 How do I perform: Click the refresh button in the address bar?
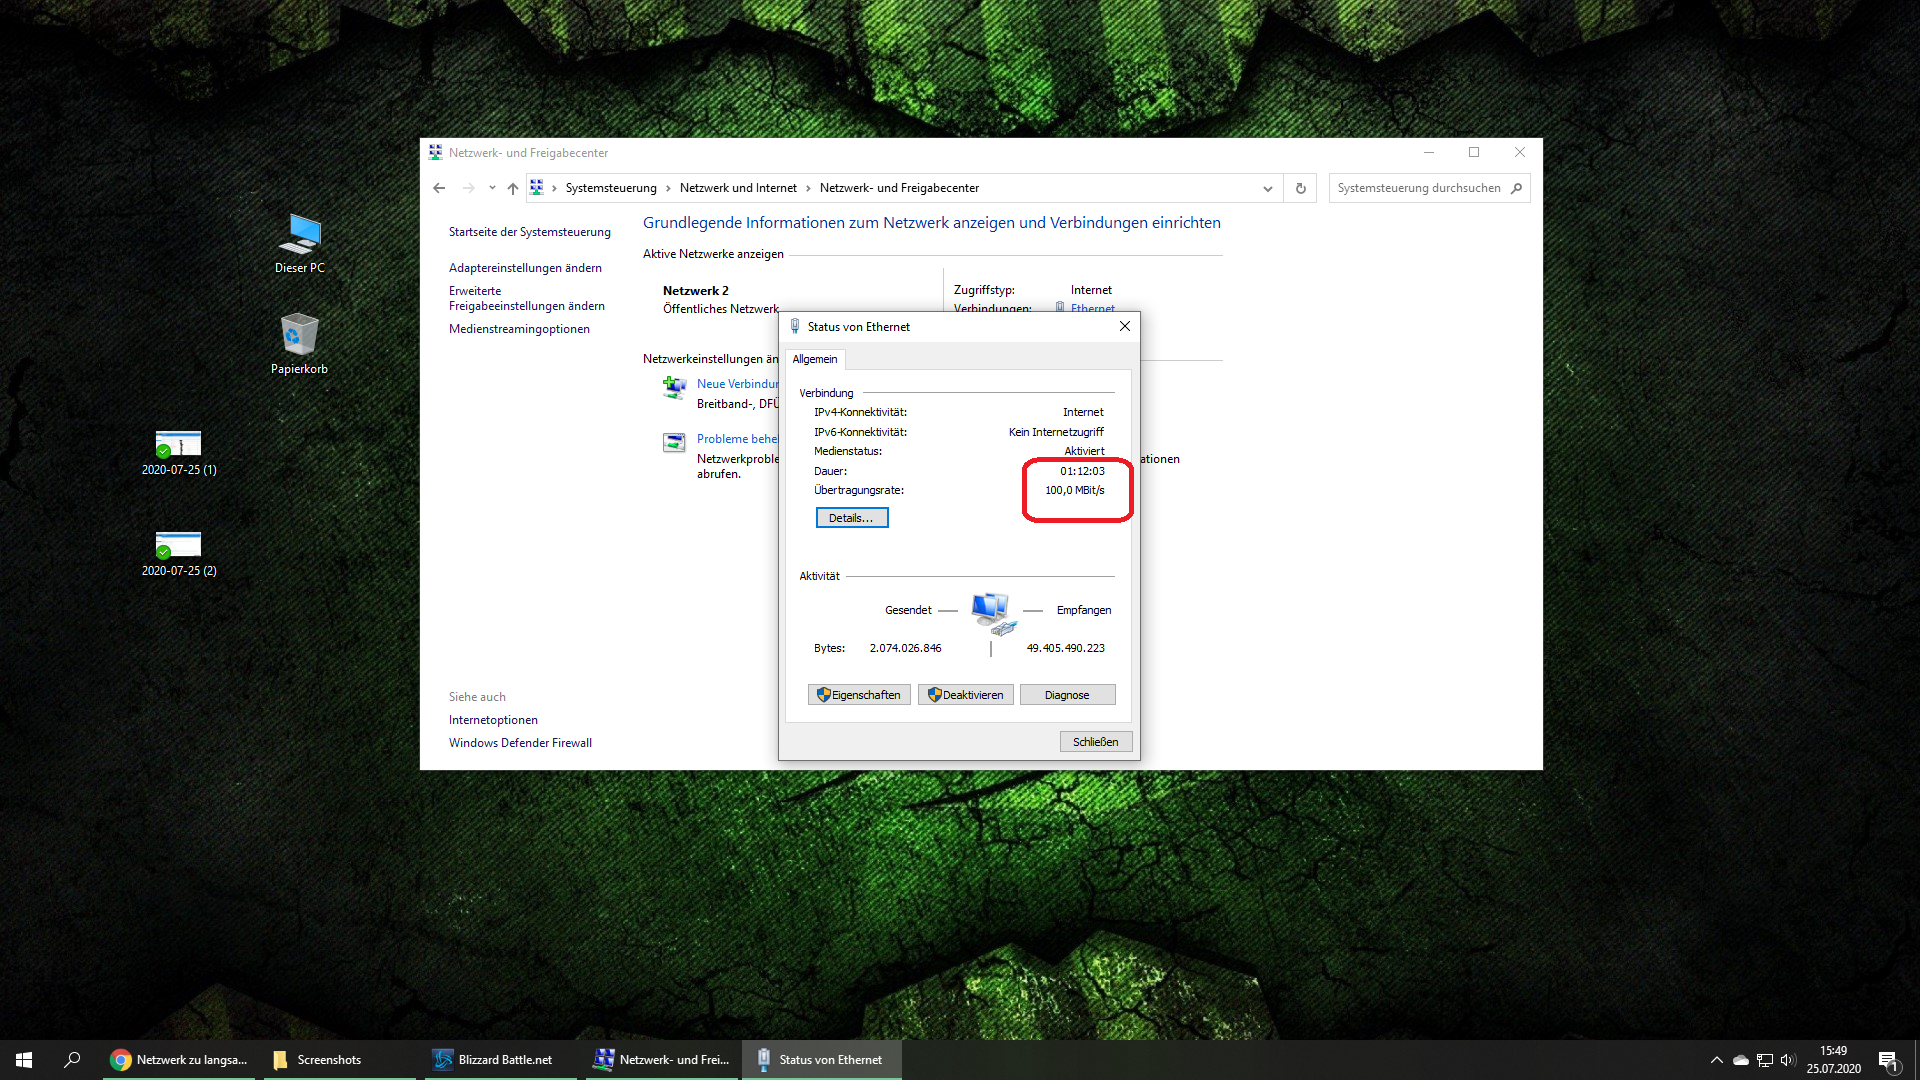(x=1301, y=188)
